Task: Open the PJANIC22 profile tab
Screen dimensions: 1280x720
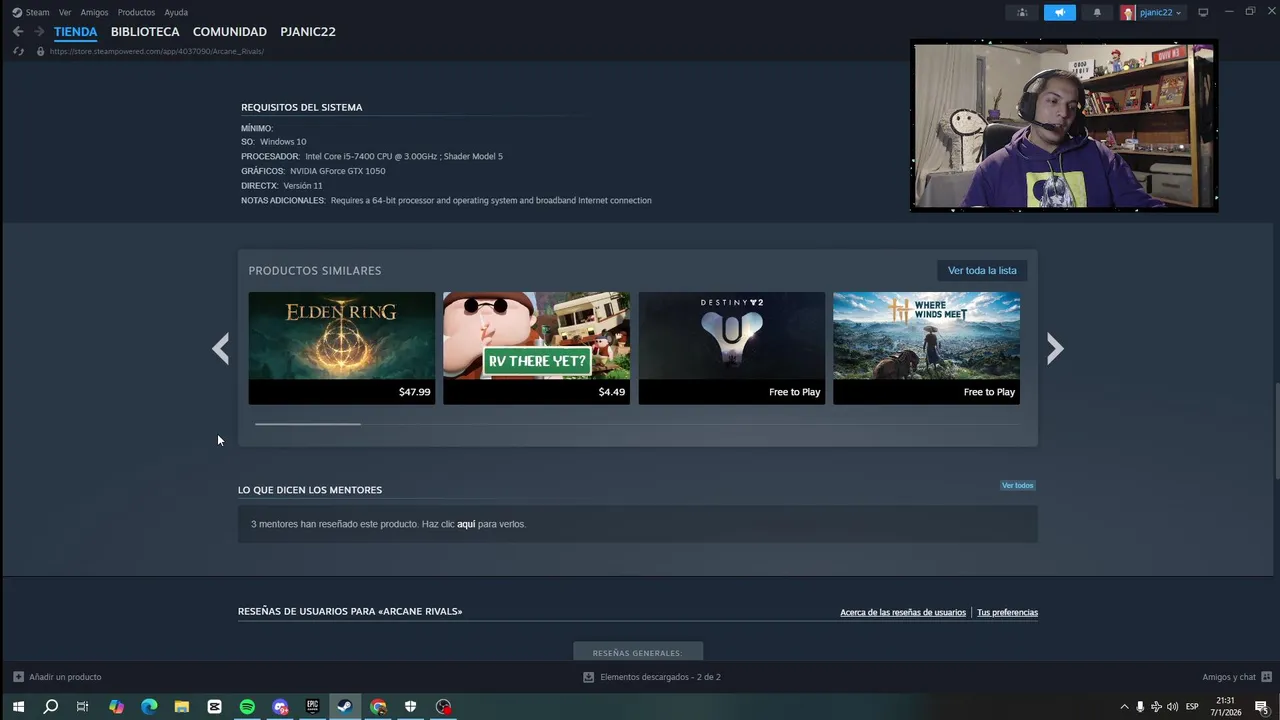Action: point(308,32)
